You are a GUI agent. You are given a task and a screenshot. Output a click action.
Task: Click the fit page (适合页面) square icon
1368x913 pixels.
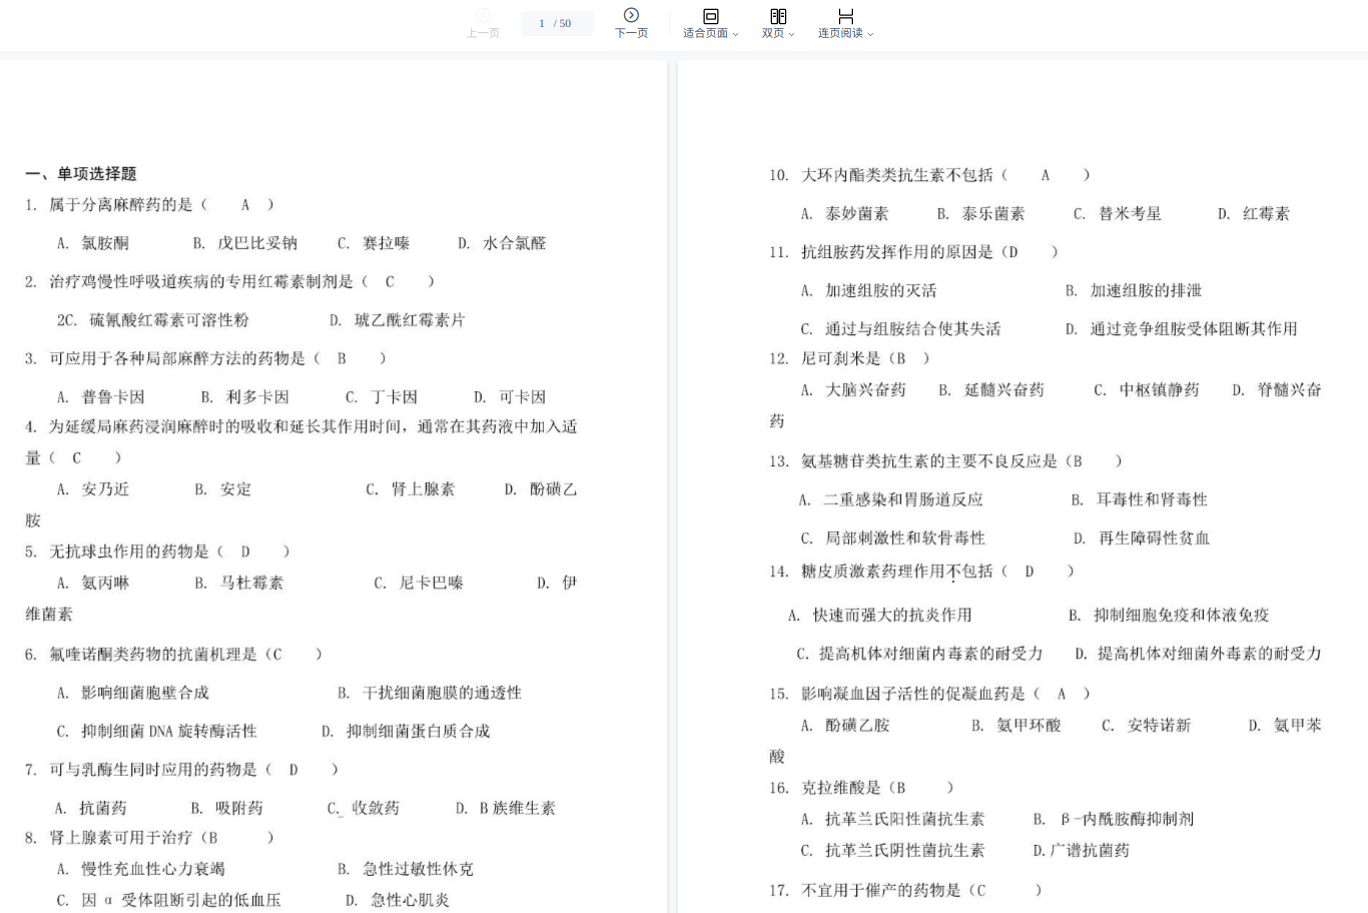coord(710,16)
